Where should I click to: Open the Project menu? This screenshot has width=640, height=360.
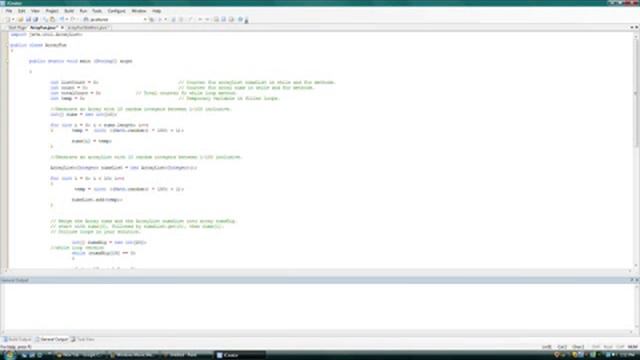click(x=52, y=11)
